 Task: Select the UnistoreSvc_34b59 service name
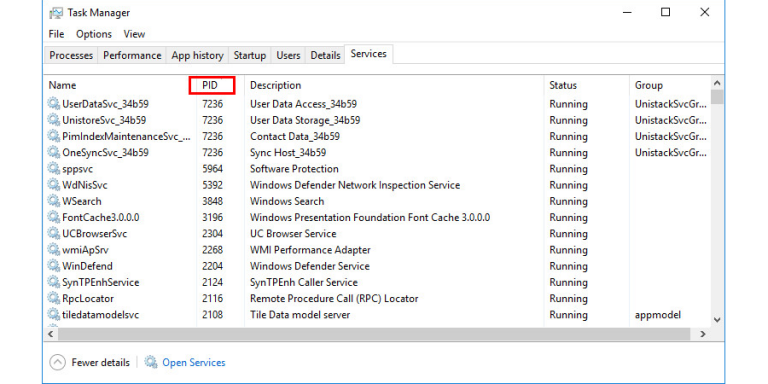tap(104, 120)
